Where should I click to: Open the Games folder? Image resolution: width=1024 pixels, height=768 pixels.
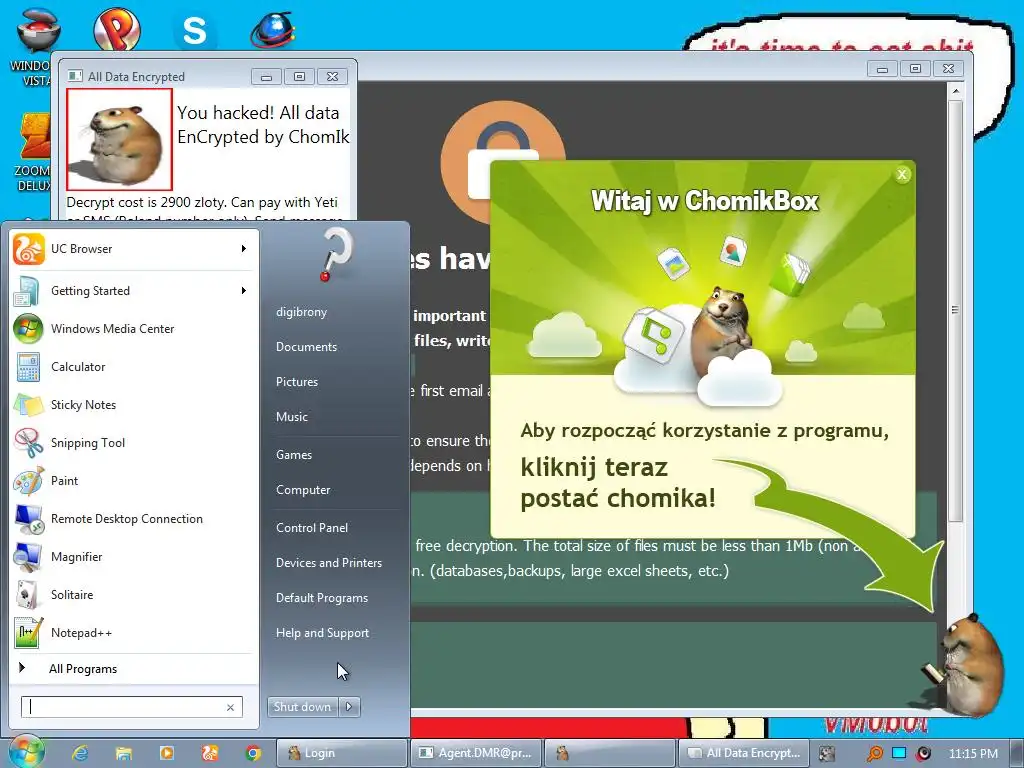[293, 455]
